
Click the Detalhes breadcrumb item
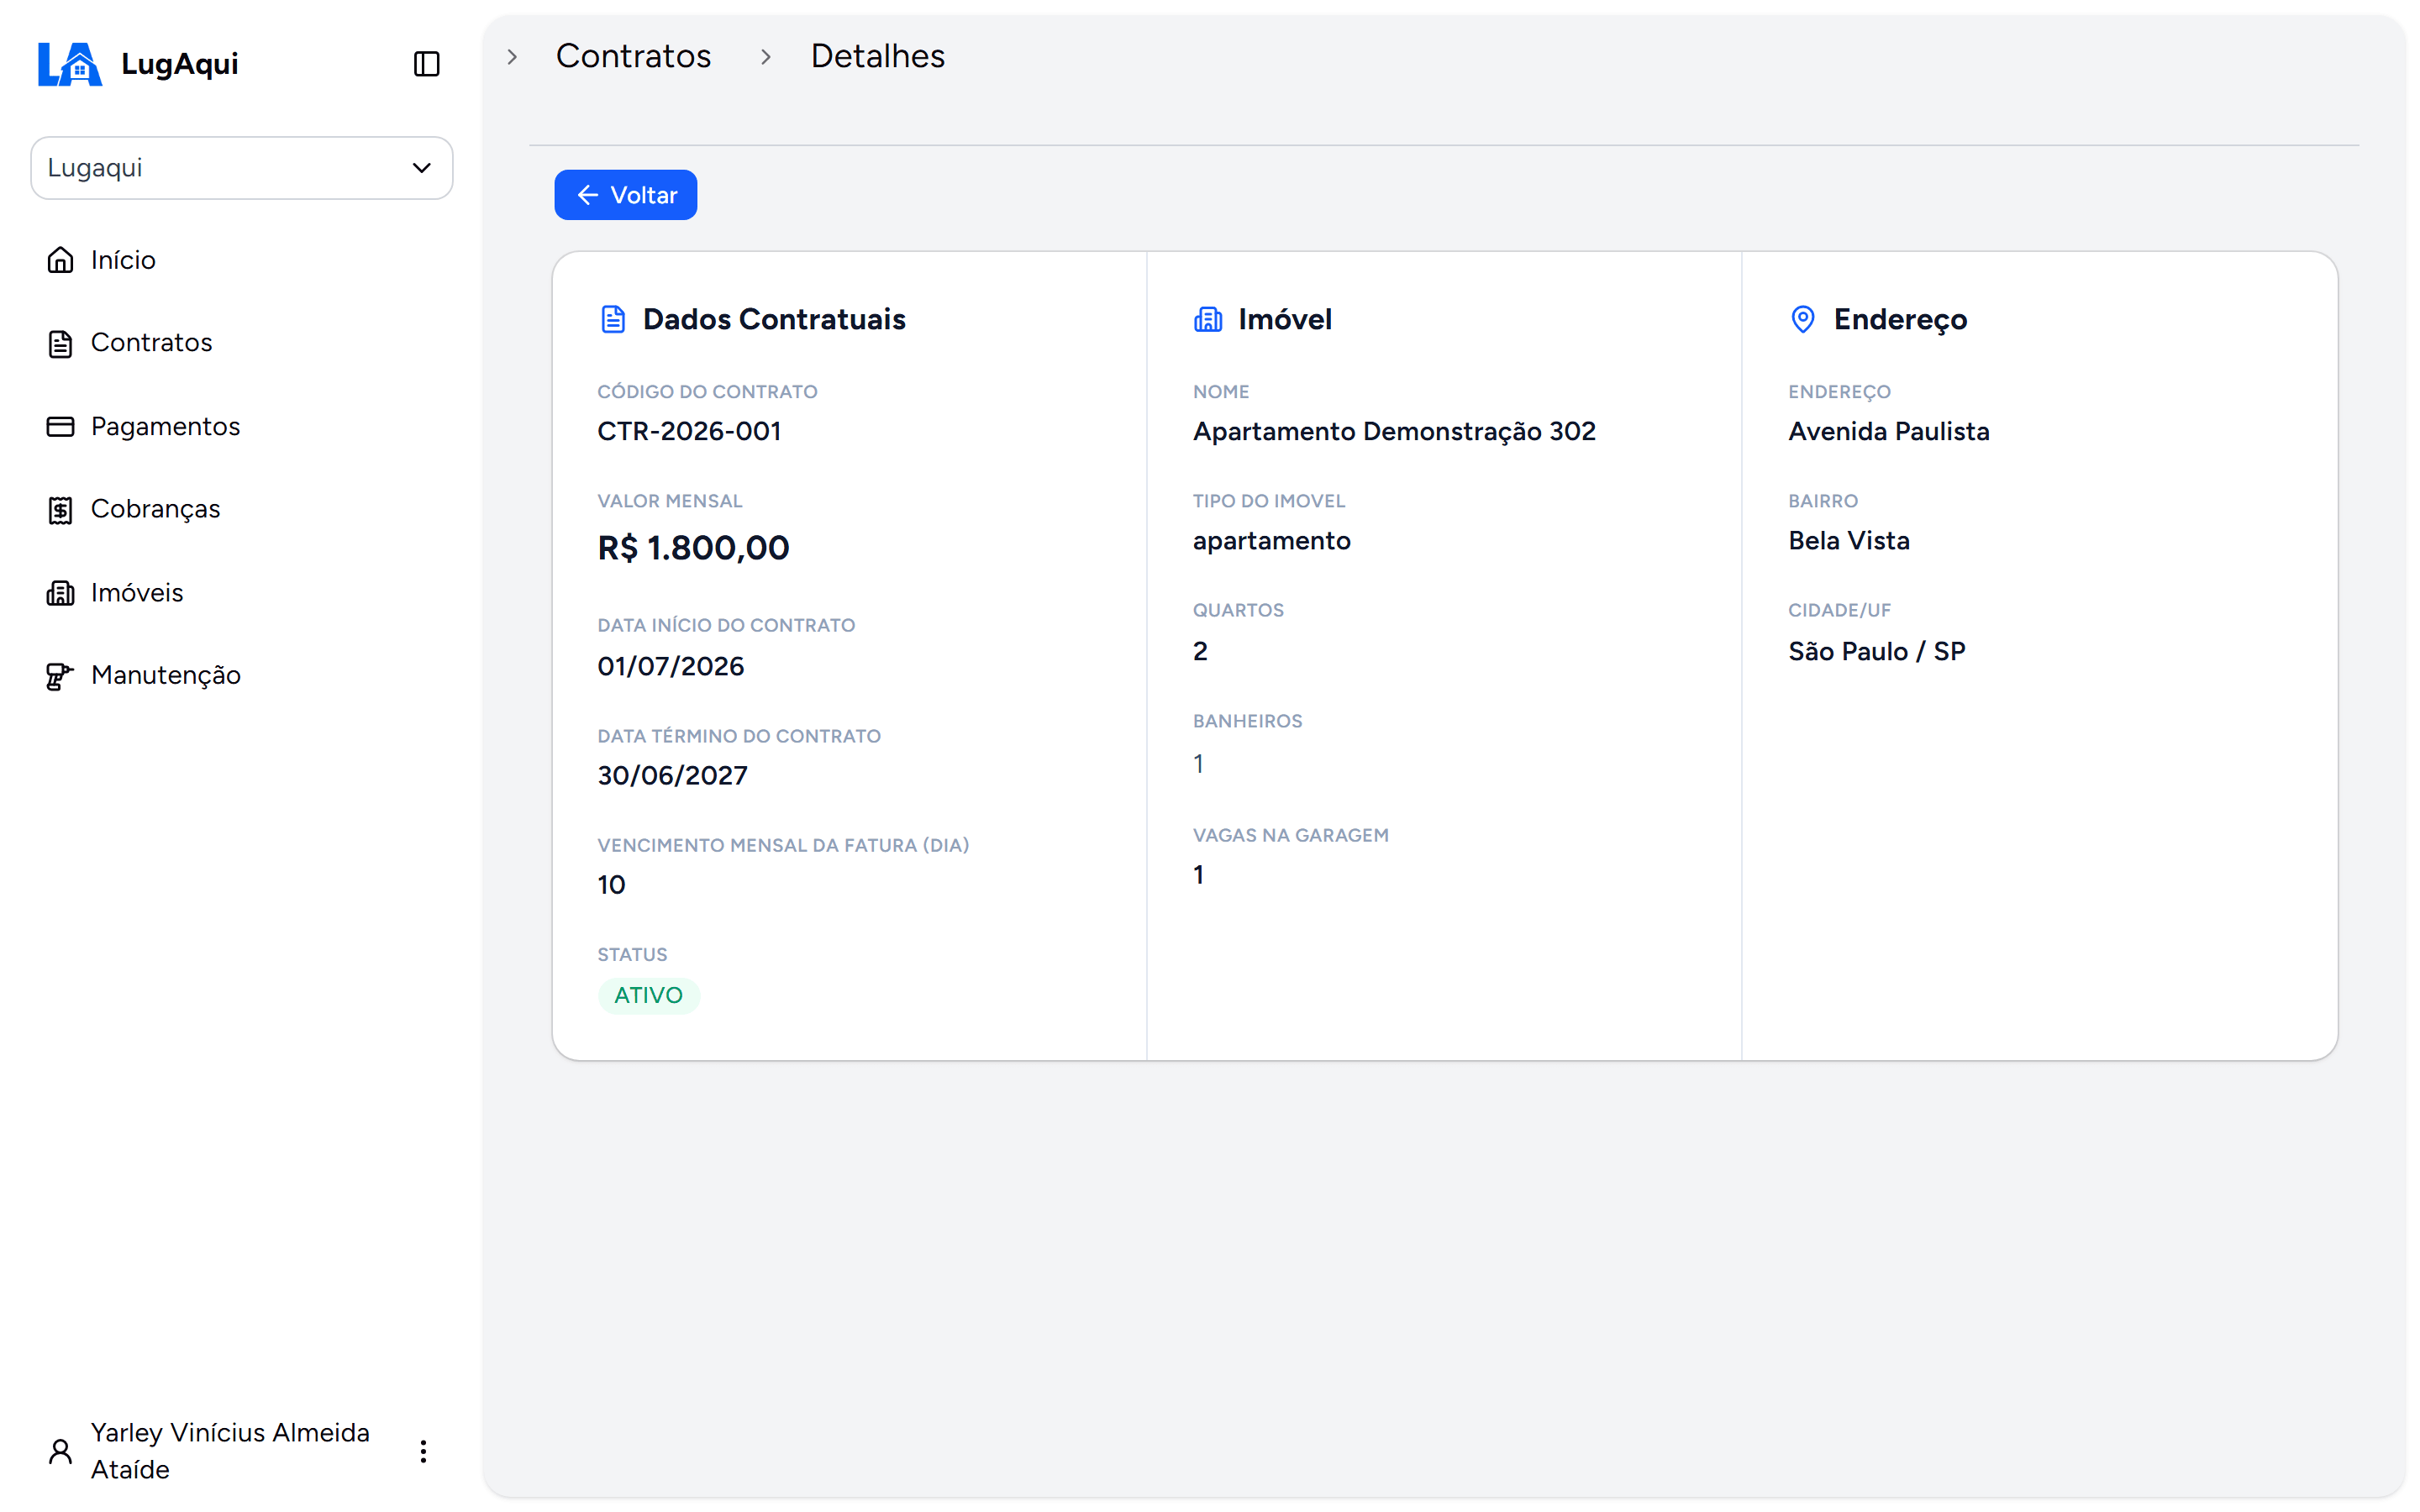(x=877, y=56)
